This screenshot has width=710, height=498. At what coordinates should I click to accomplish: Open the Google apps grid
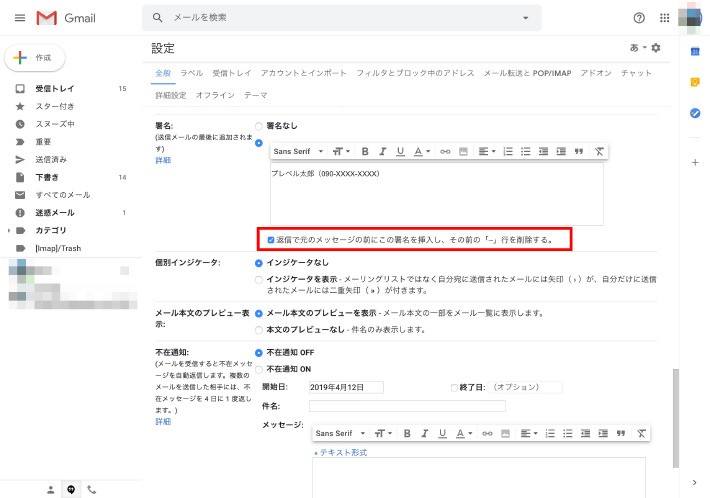coord(664,18)
